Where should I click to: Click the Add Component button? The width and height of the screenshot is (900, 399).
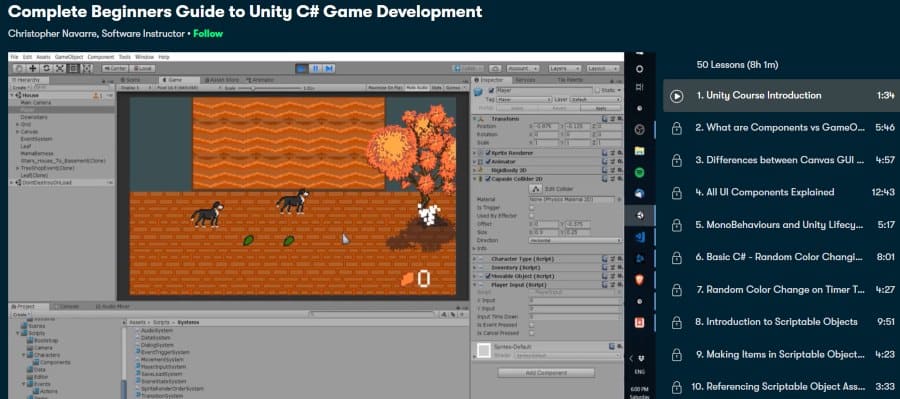tap(546, 373)
